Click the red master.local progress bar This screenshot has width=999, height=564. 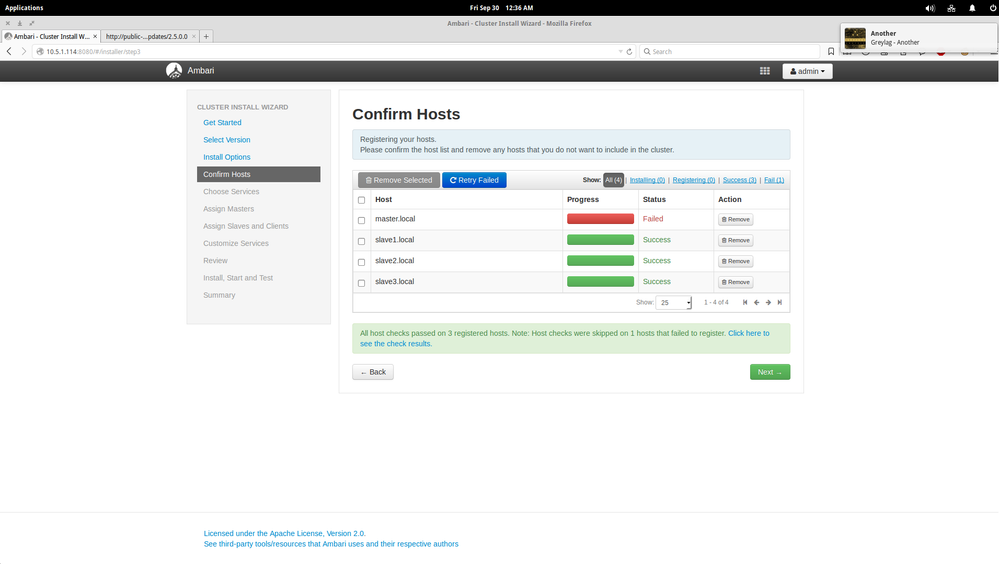[x=600, y=219]
